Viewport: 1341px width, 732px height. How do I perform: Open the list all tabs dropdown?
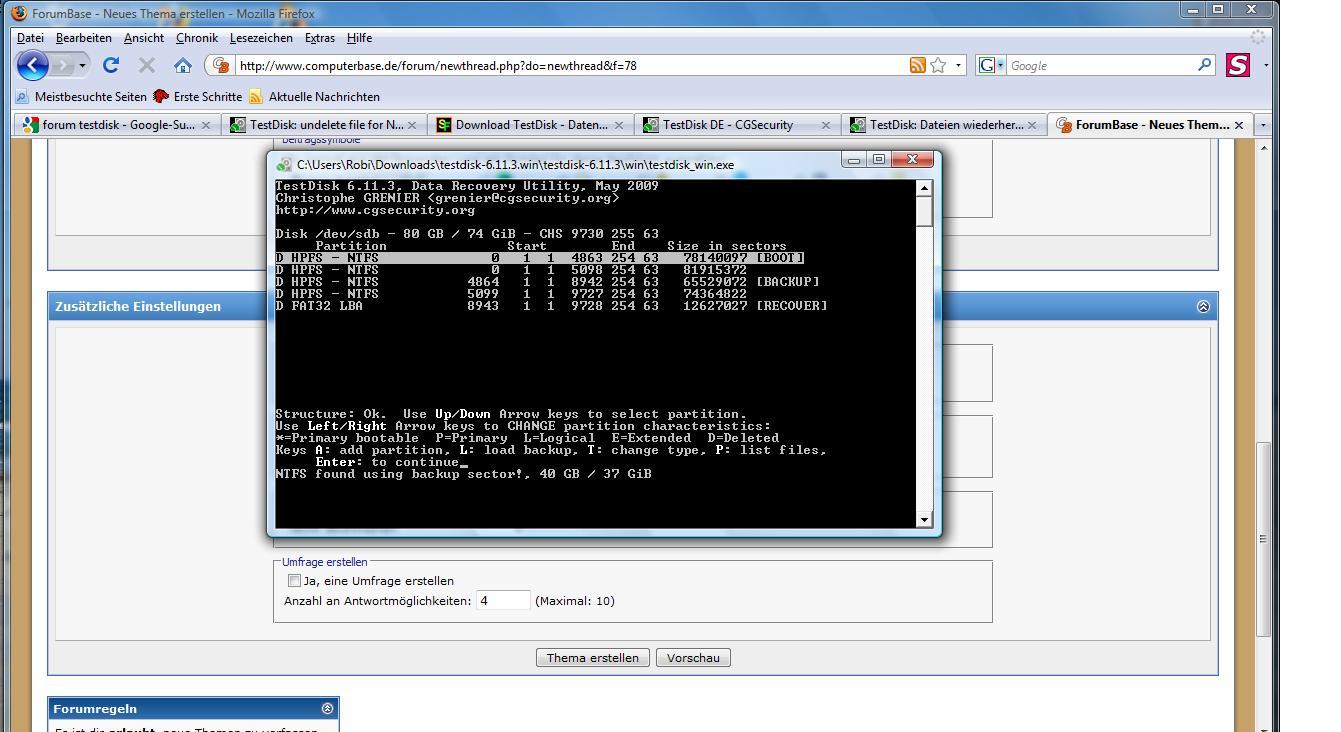pyautogui.click(x=1263, y=125)
